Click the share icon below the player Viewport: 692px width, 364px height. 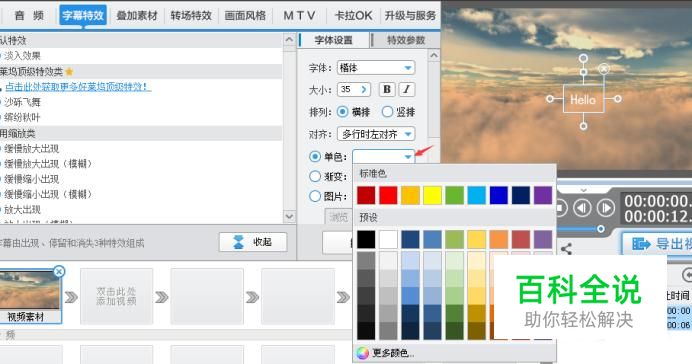(566, 249)
